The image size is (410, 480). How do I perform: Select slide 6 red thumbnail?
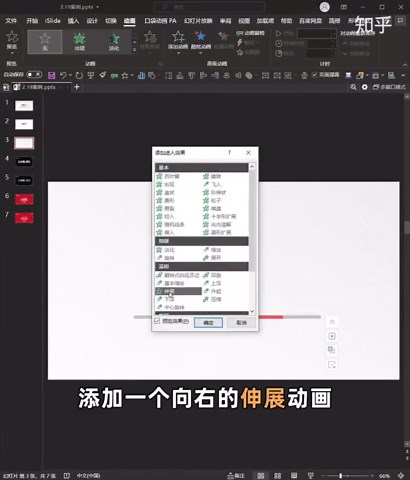(24, 199)
